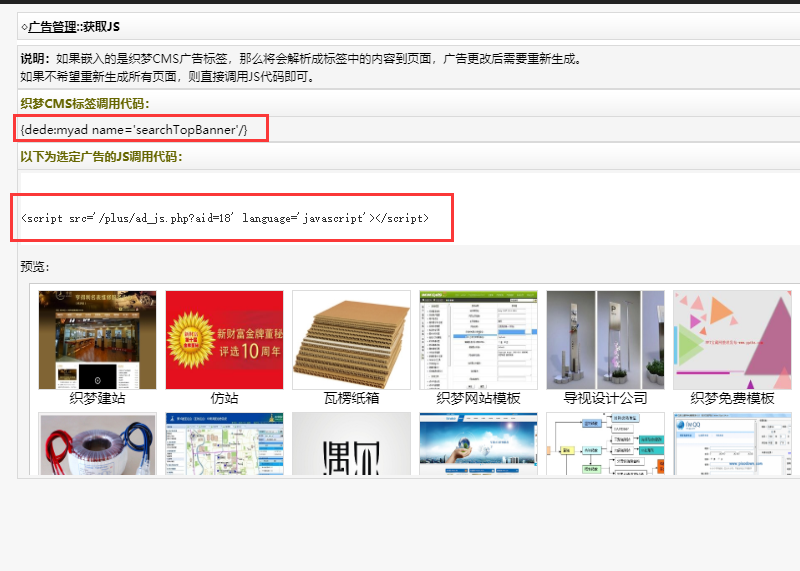Click the 导视设计公司 caption link
The height and width of the screenshot is (571, 800).
606,398
